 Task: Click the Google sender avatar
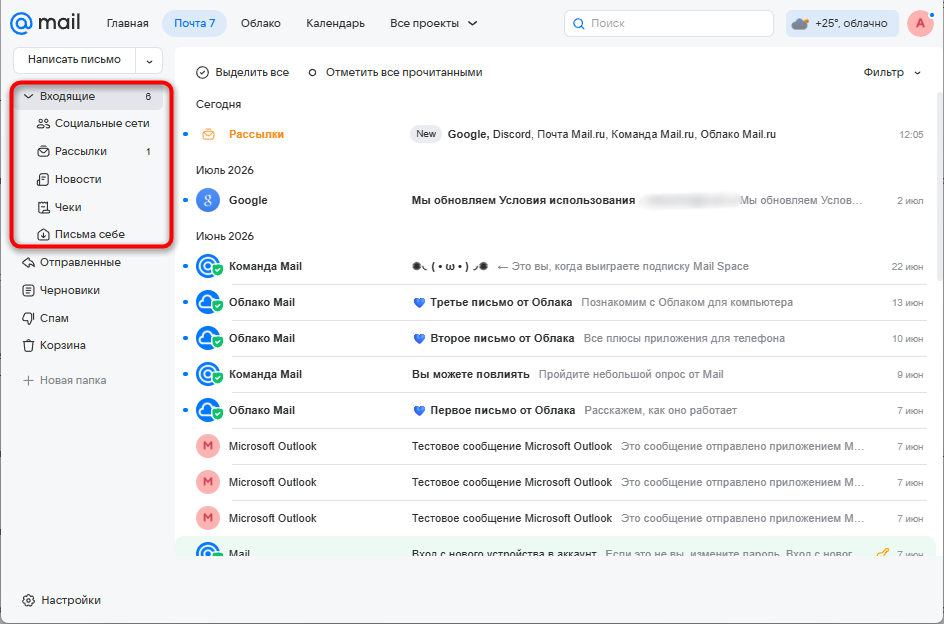pyautogui.click(x=208, y=201)
